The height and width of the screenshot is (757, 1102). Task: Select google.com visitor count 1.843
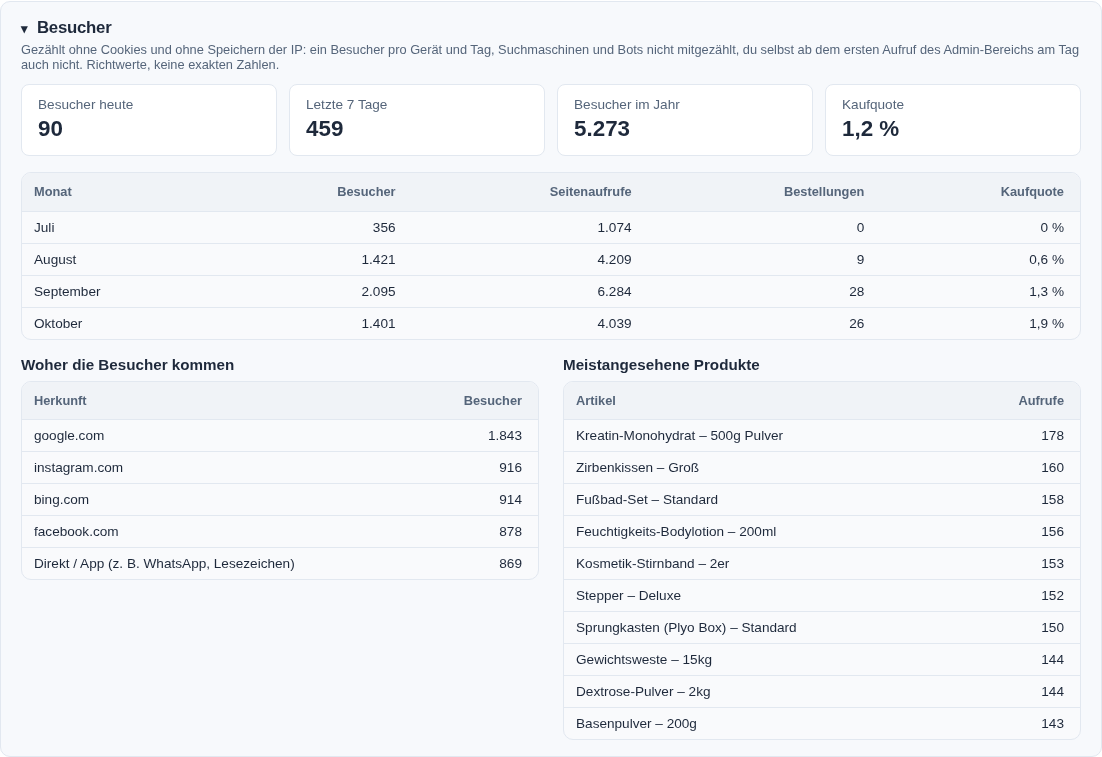coord(505,436)
